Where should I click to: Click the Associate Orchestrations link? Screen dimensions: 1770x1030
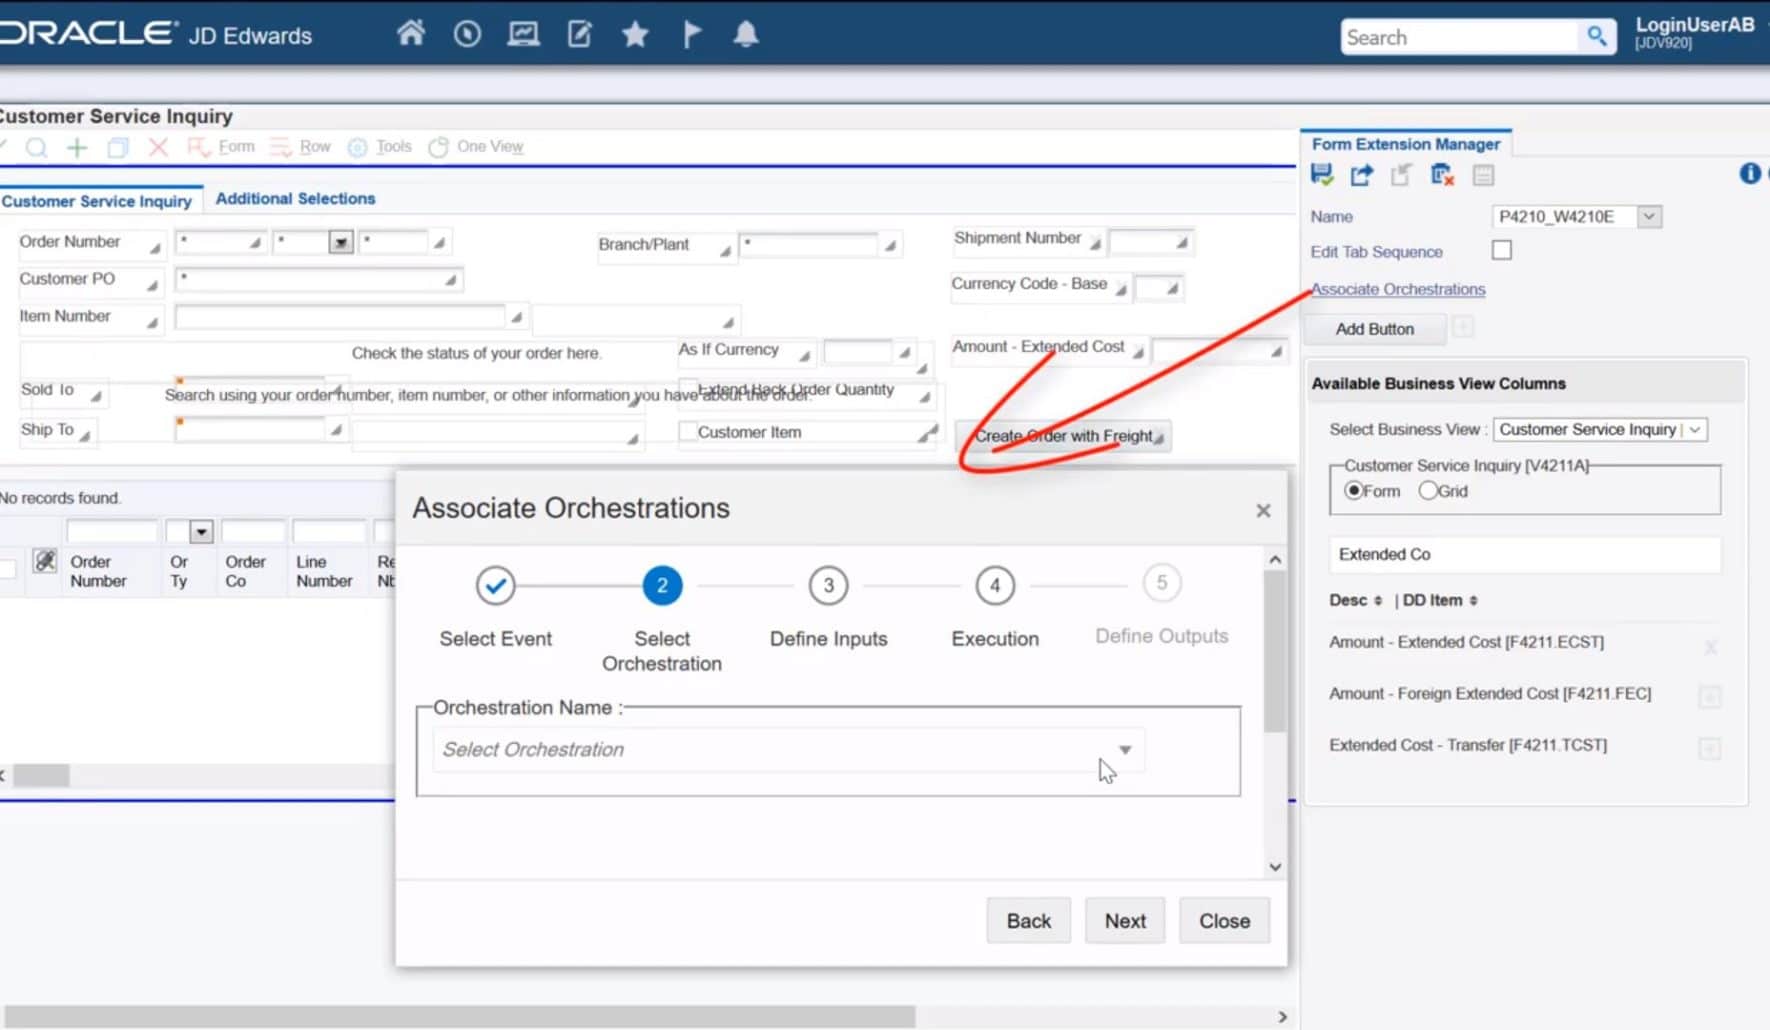pyautogui.click(x=1398, y=289)
